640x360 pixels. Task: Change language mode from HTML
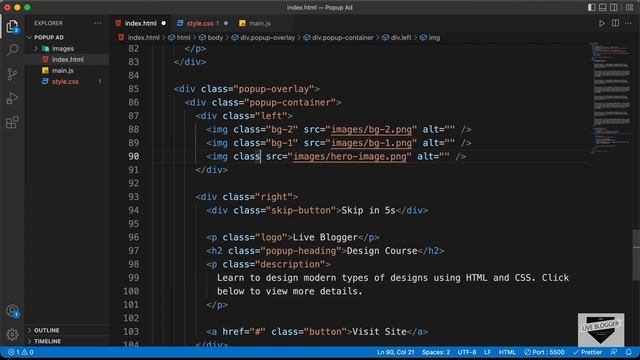tap(507, 352)
